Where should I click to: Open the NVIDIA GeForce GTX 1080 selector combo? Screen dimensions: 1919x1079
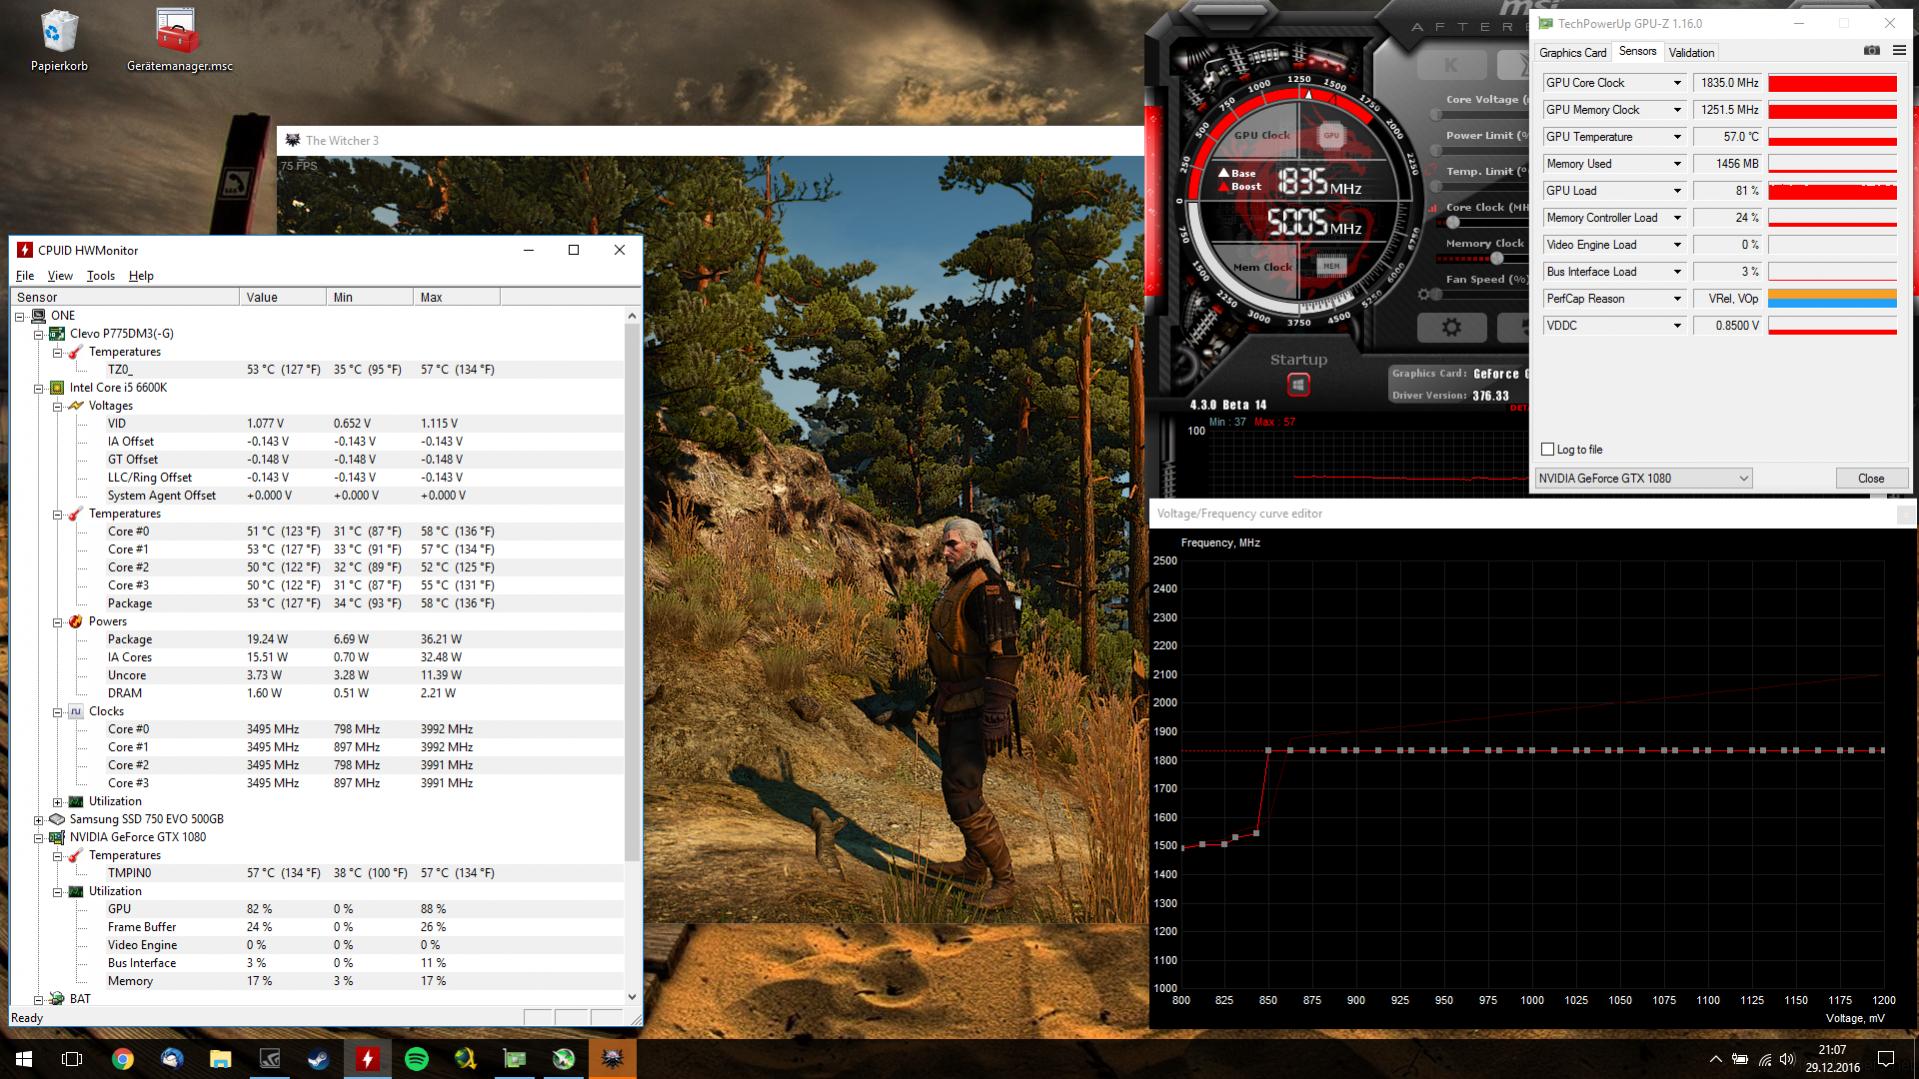[1643, 479]
